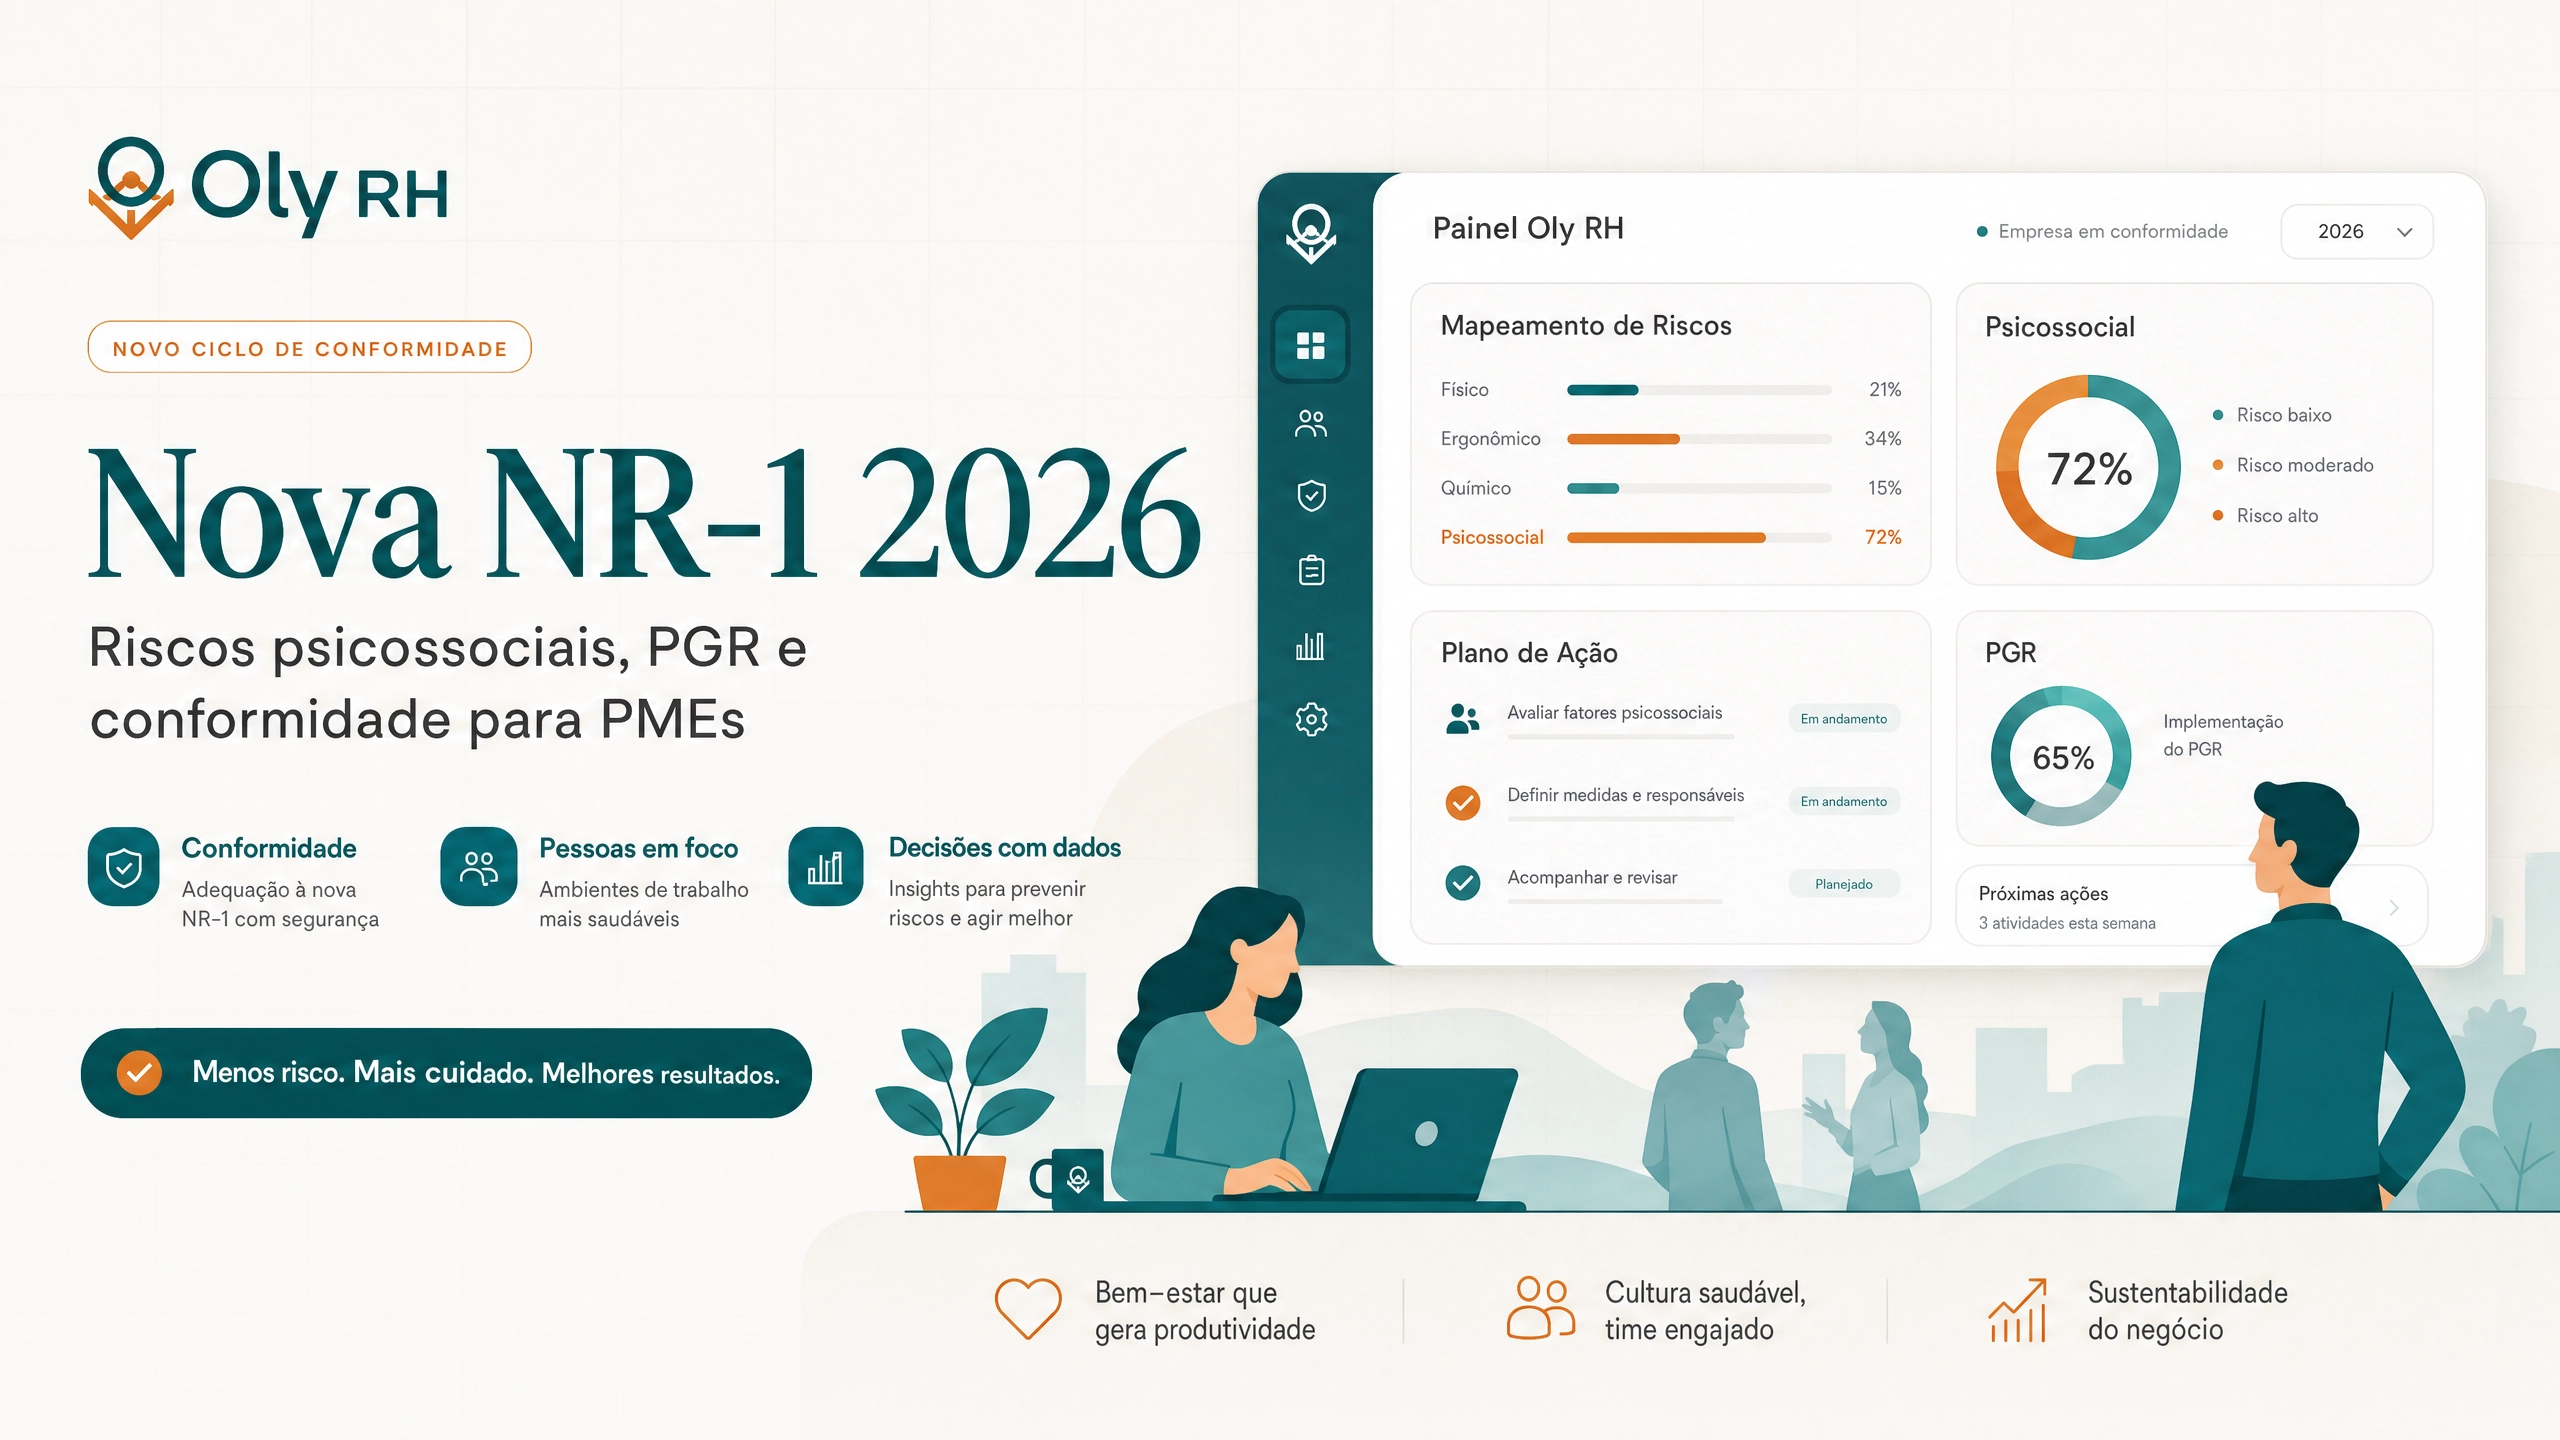This screenshot has height=1440, width=2560.
Task: Click the Psicossocial risk progress bar
Action: point(1699,538)
